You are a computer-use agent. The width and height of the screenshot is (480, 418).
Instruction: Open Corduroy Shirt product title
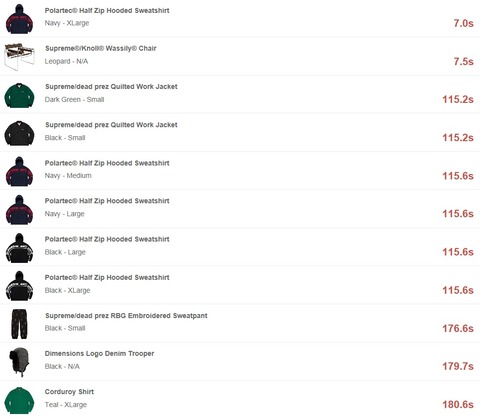tap(69, 392)
